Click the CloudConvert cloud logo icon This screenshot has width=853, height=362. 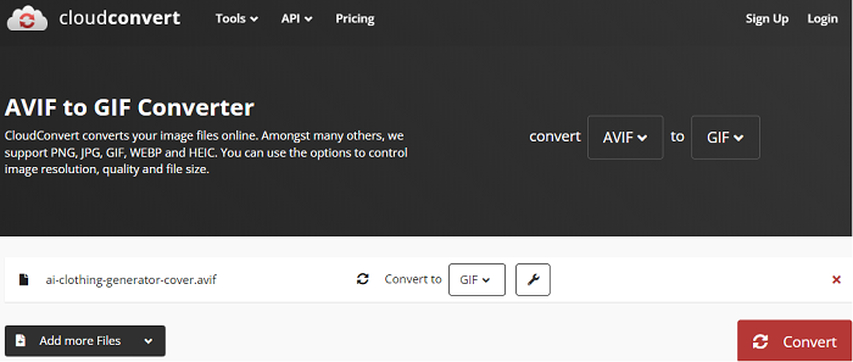coord(27,19)
